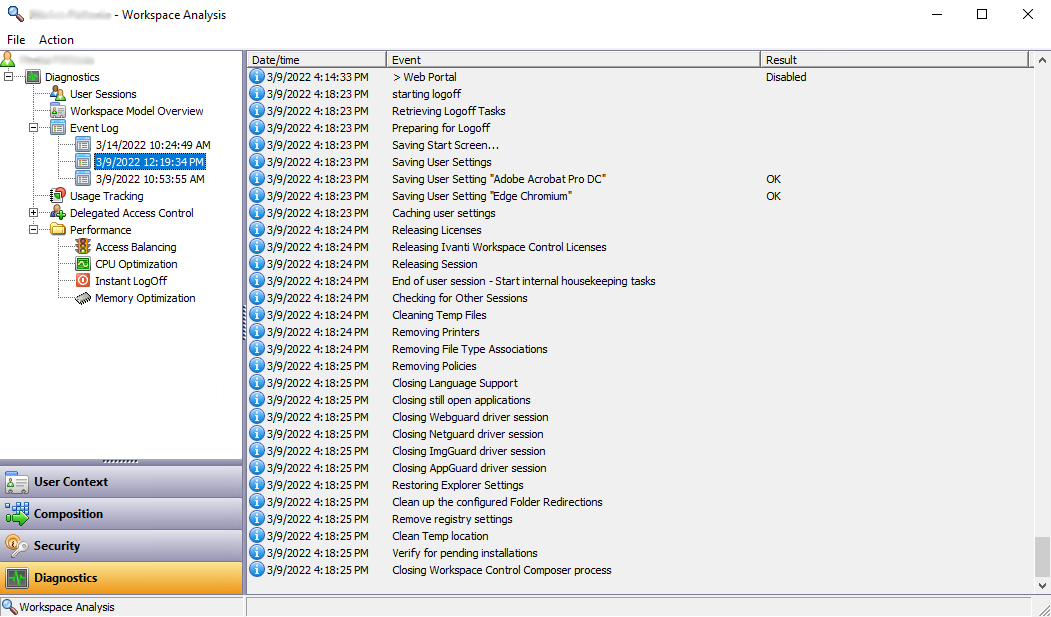Image resolution: width=1051 pixels, height=617 pixels.
Task: Switch to the Security section
Action: pyautogui.click(x=121, y=546)
